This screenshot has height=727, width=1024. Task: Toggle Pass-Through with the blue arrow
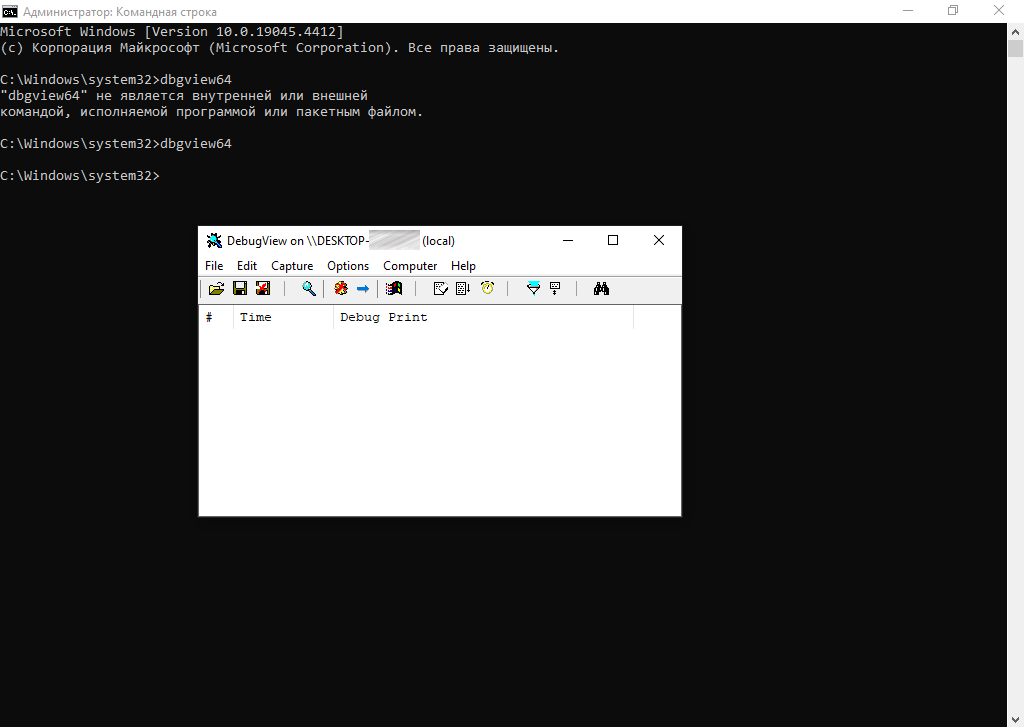pyautogui.click(x=363, y=289)
